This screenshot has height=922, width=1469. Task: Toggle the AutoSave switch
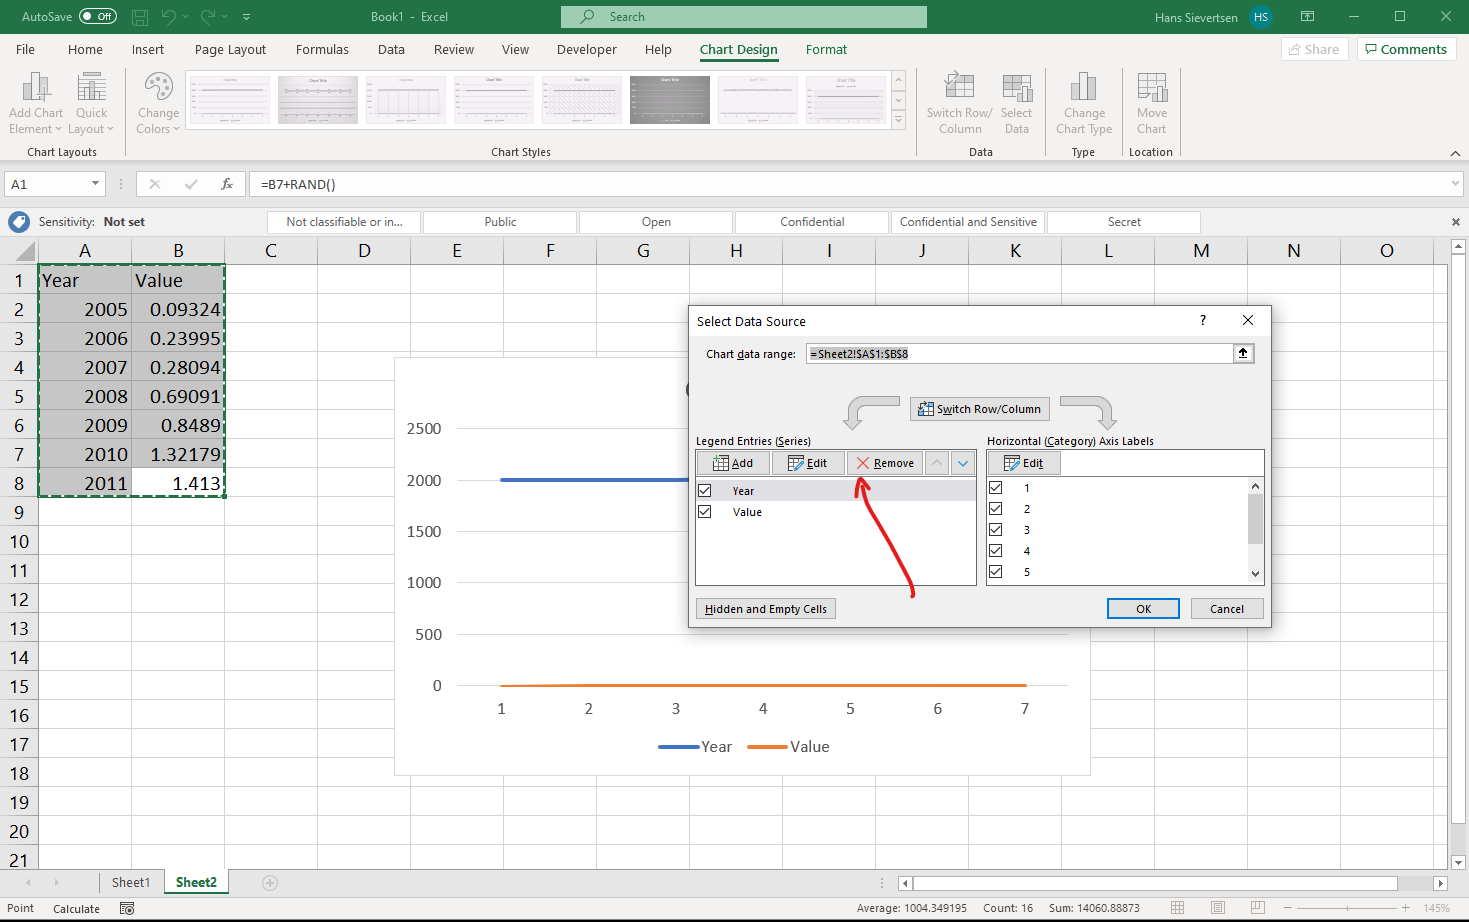[x=98, y=17]
